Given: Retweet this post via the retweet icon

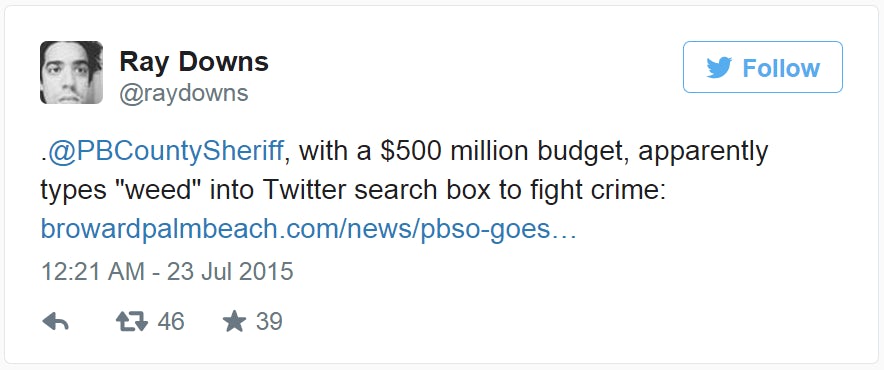Looking at the screenshot, I should pyautogui.click(x=132, y=322).
